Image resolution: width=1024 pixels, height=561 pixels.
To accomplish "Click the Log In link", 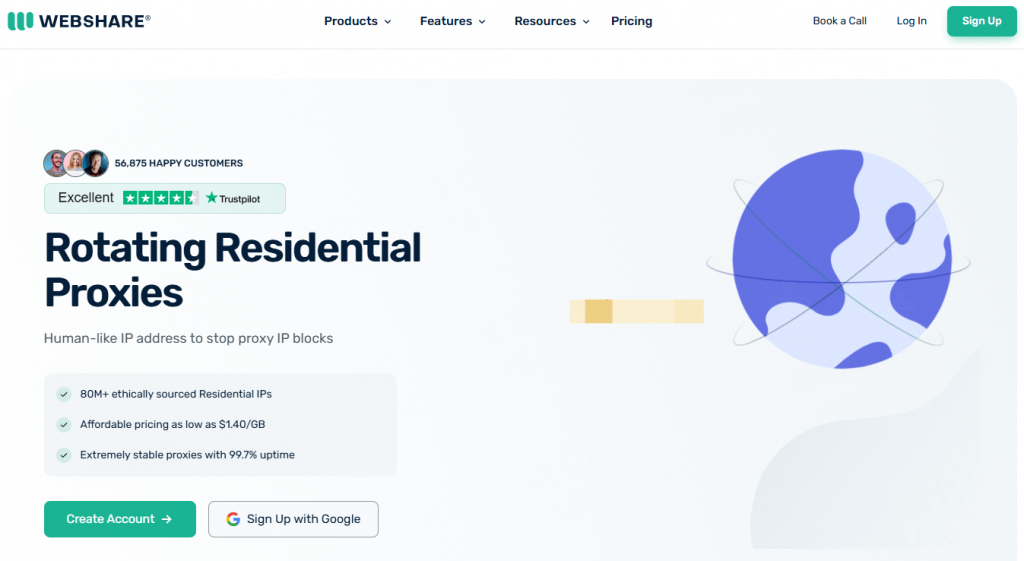I will 911,21.
